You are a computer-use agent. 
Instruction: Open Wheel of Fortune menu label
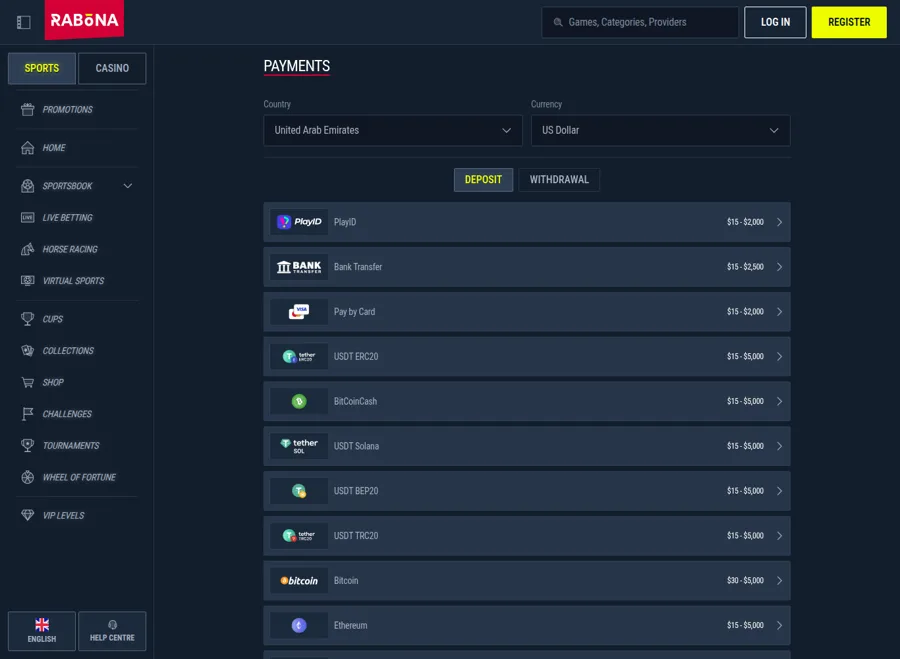coord(79,477)
